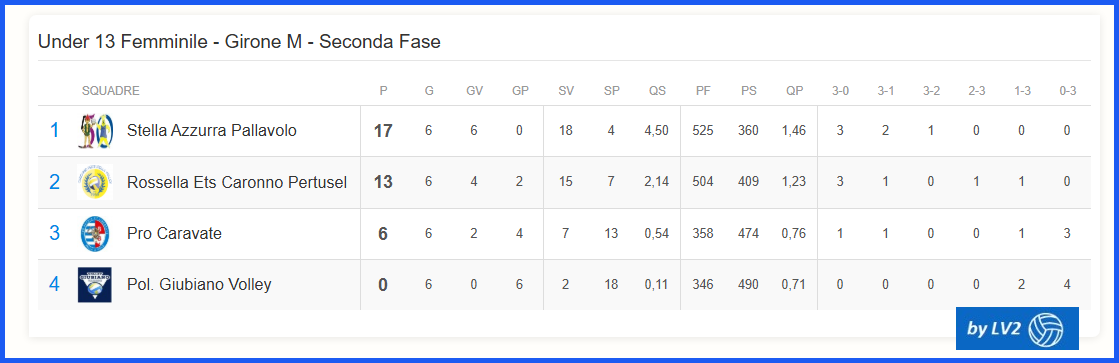Viewport: 1119px width, 363px height.
Task: Select the Pro Caravate team name
Action: tap(174, 233)
